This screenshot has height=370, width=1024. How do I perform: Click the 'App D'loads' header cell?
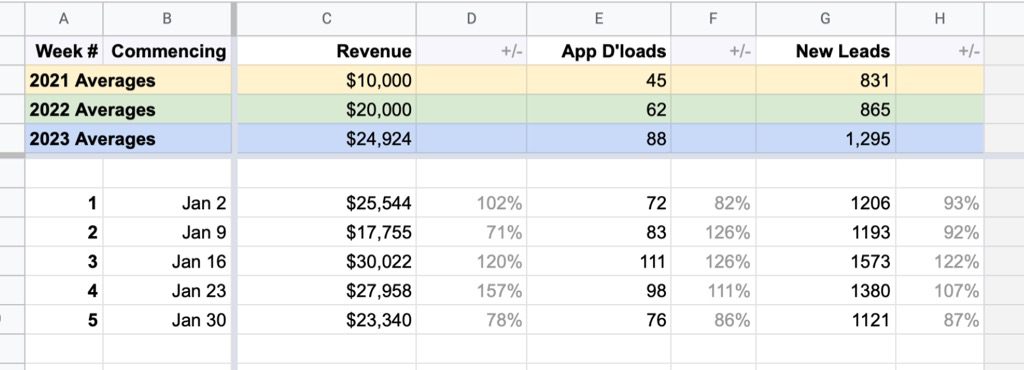pos(599,51)
